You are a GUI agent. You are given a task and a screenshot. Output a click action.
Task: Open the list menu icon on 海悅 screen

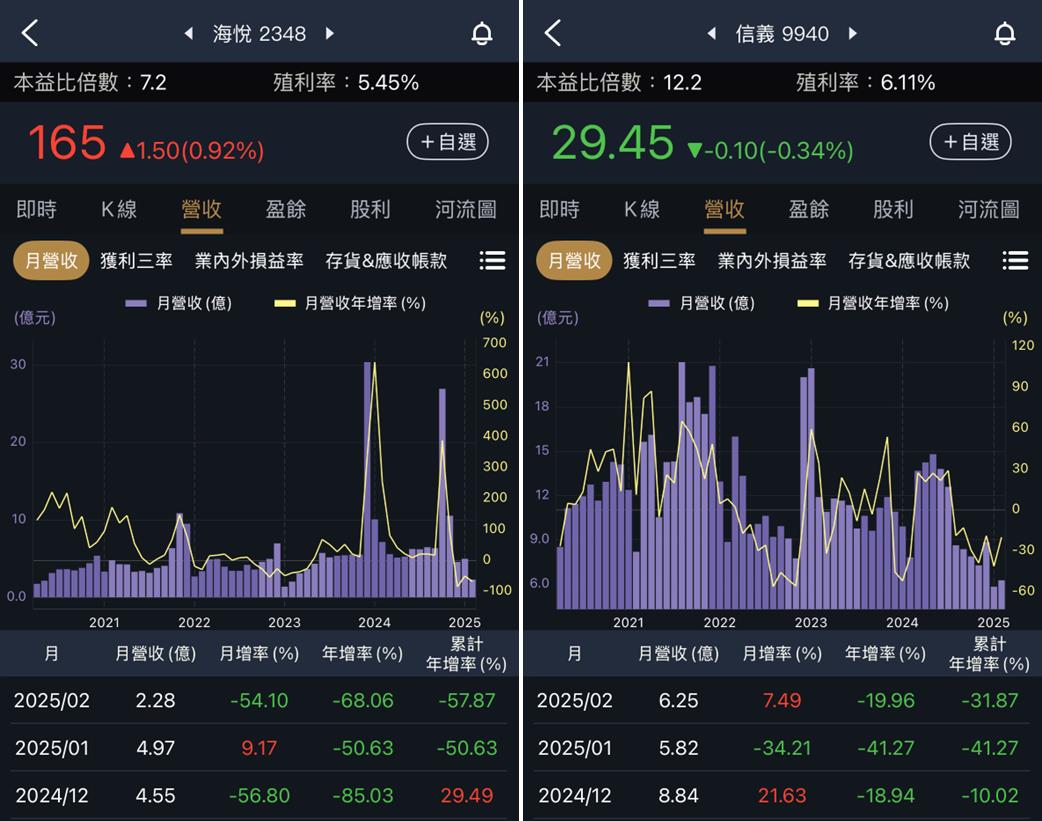[x=492, y=261]
